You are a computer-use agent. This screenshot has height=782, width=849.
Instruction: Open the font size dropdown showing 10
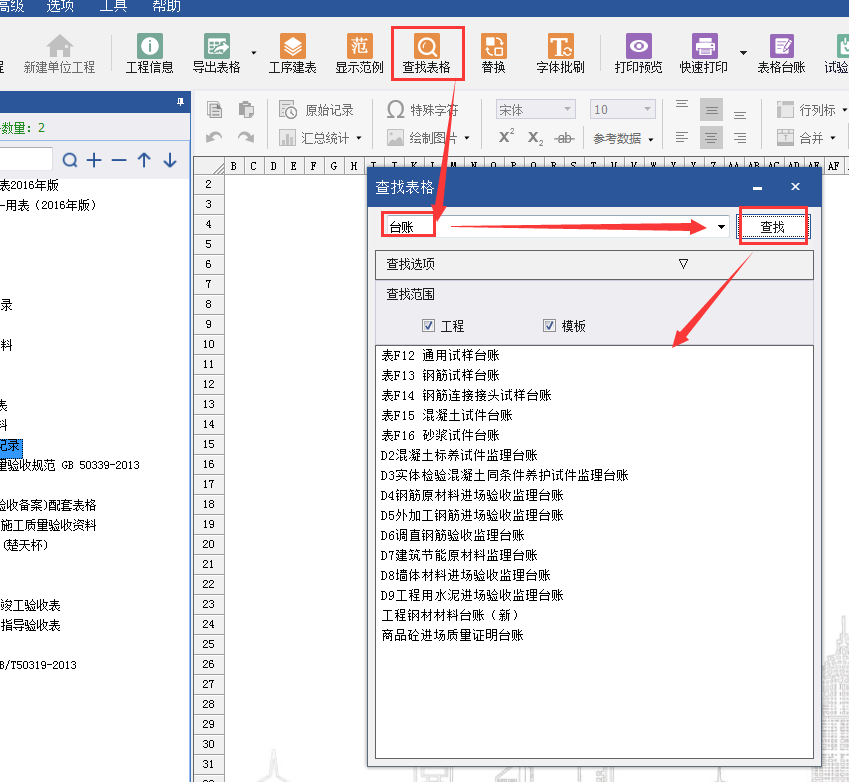[x=648, y=110]
